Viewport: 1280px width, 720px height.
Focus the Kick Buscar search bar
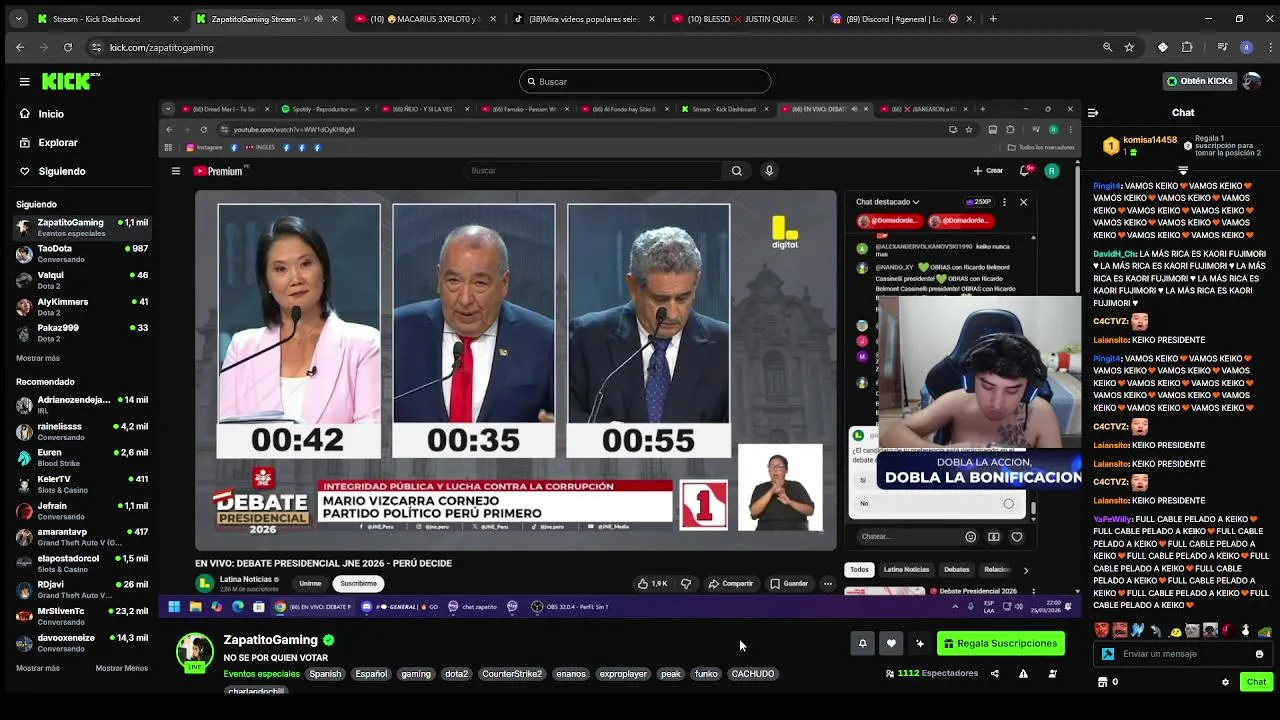coord(645,82)
